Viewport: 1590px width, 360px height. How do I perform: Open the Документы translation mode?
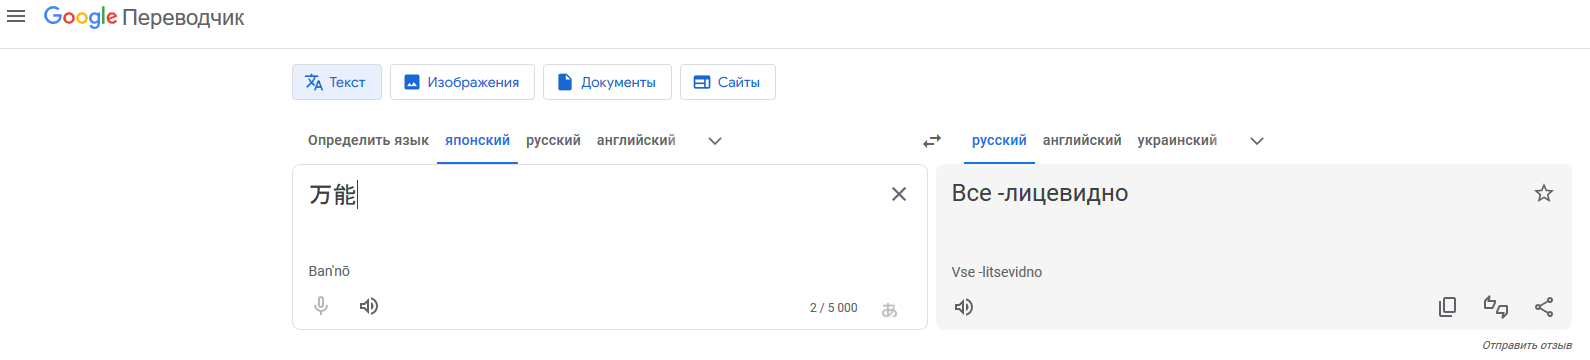click(607, 82)
